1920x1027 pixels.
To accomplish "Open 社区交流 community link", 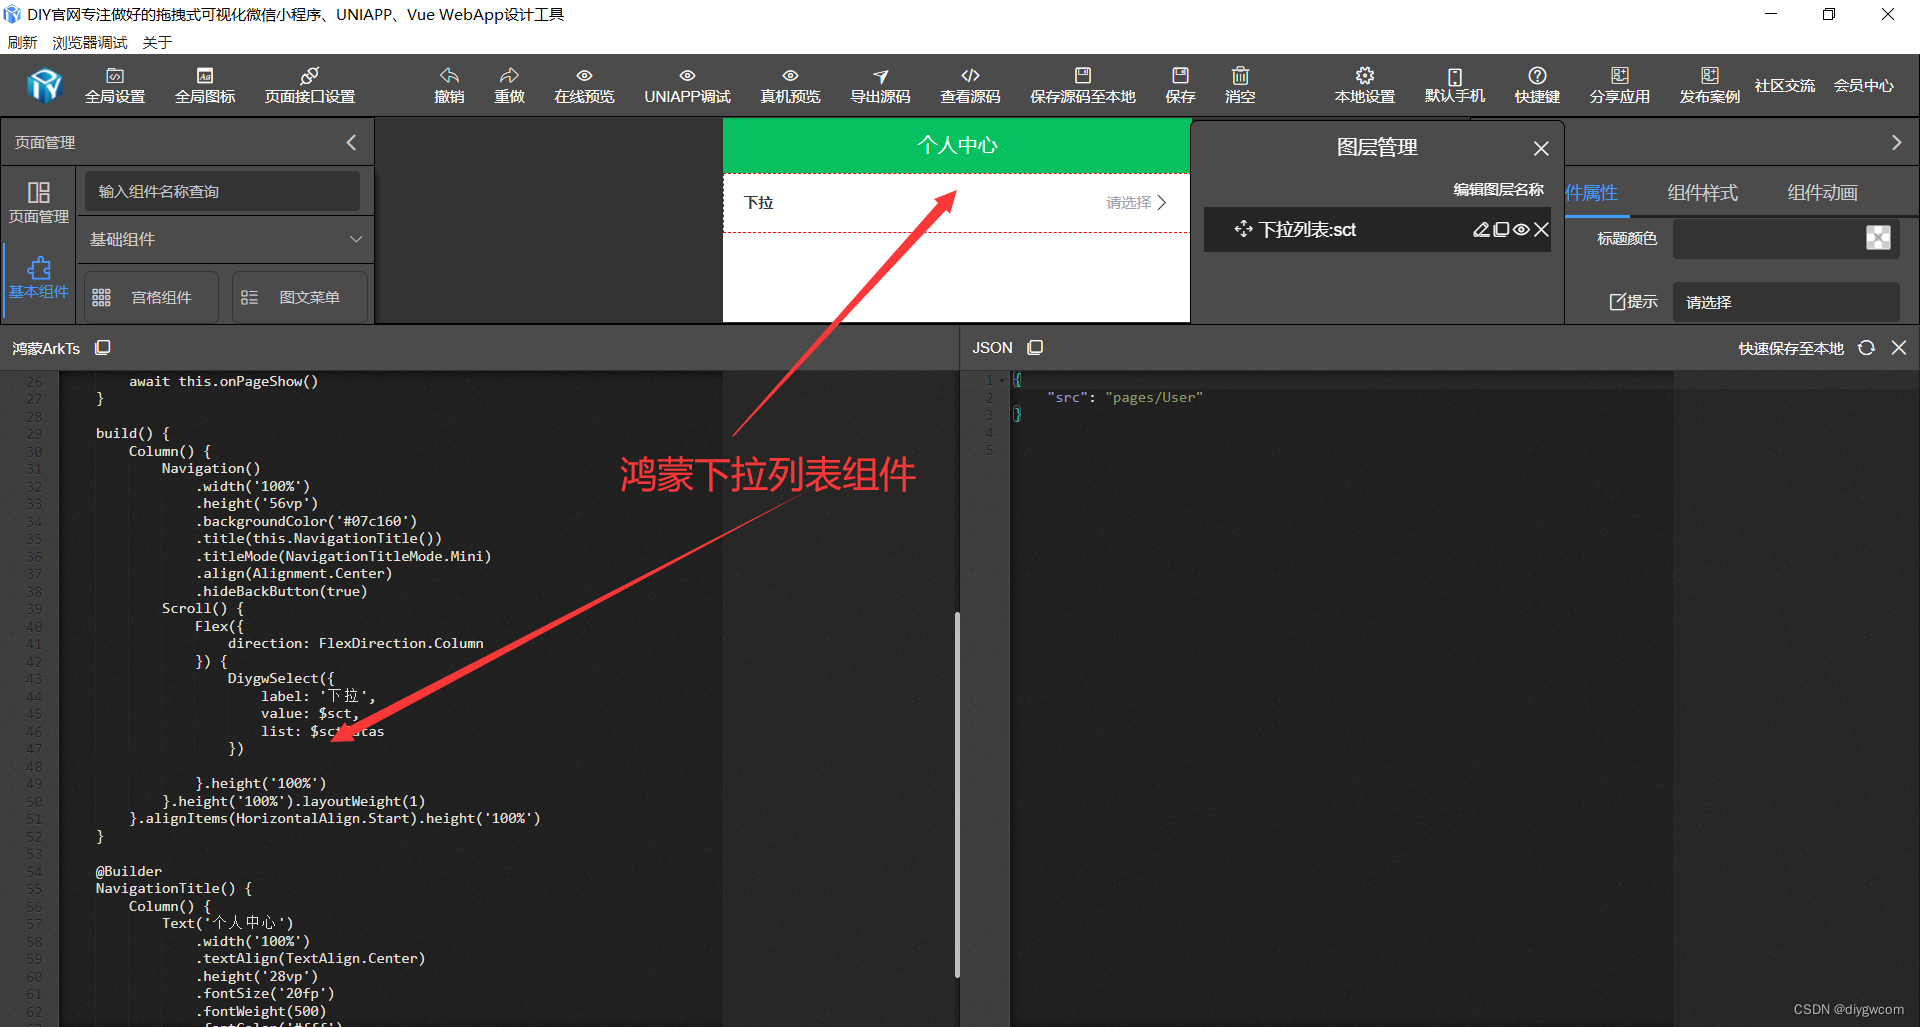I will coord(1785,86).
